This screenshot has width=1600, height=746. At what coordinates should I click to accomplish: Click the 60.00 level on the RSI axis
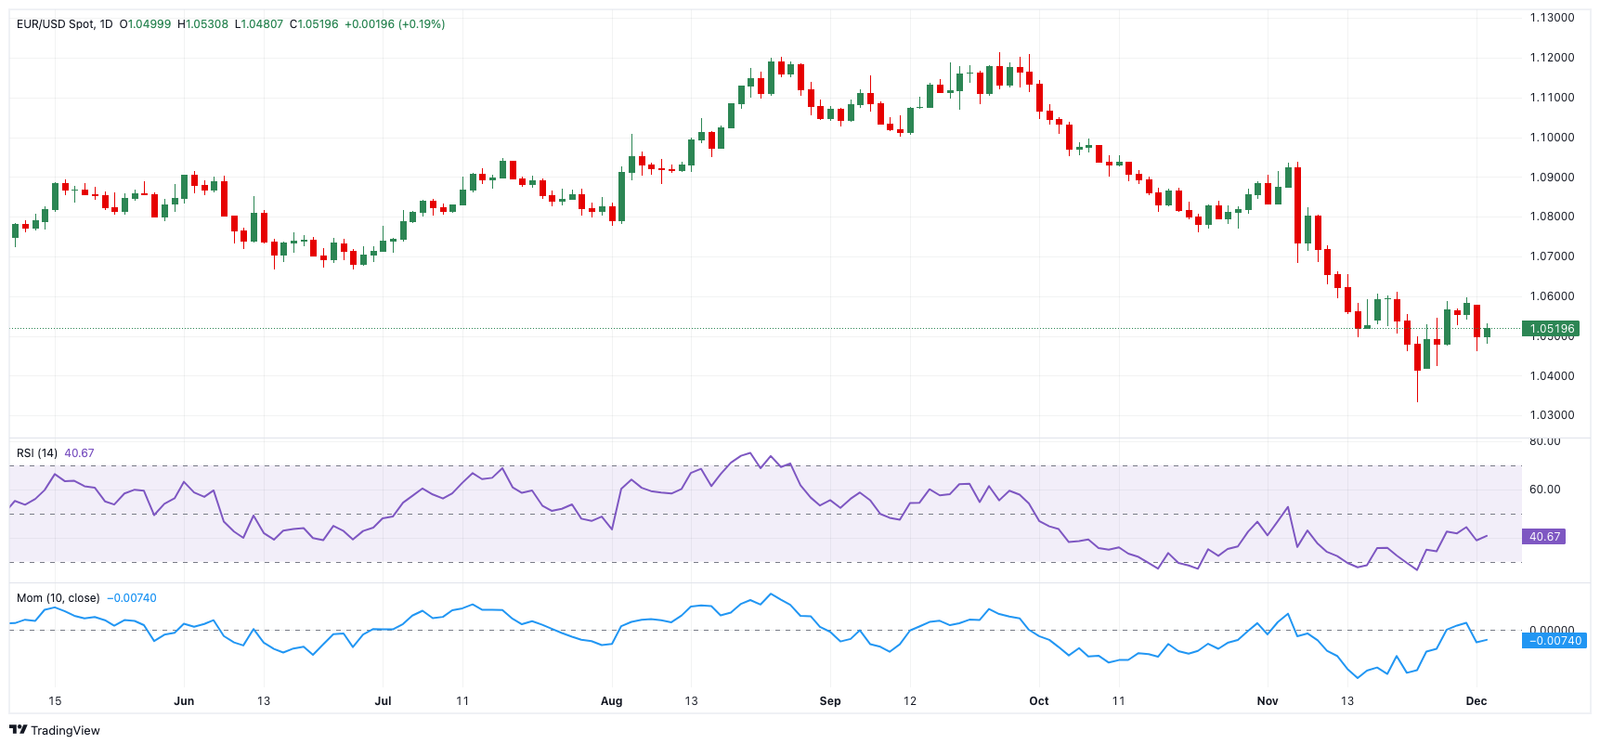(1545, 489)
